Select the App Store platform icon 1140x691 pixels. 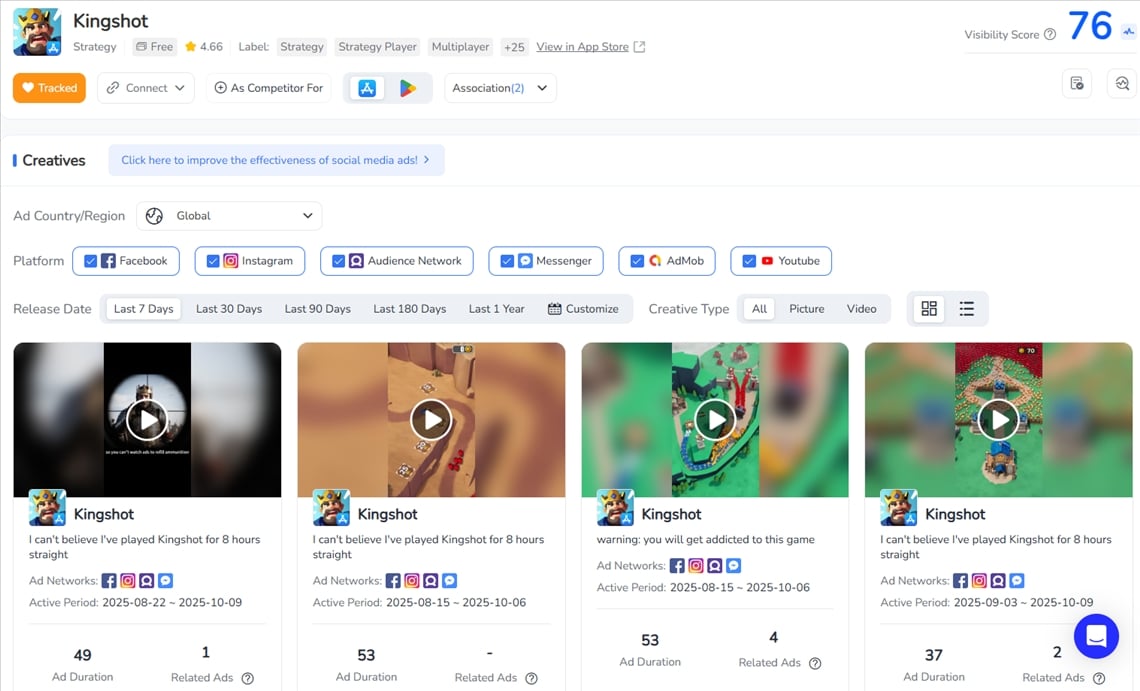coord(367,88)
